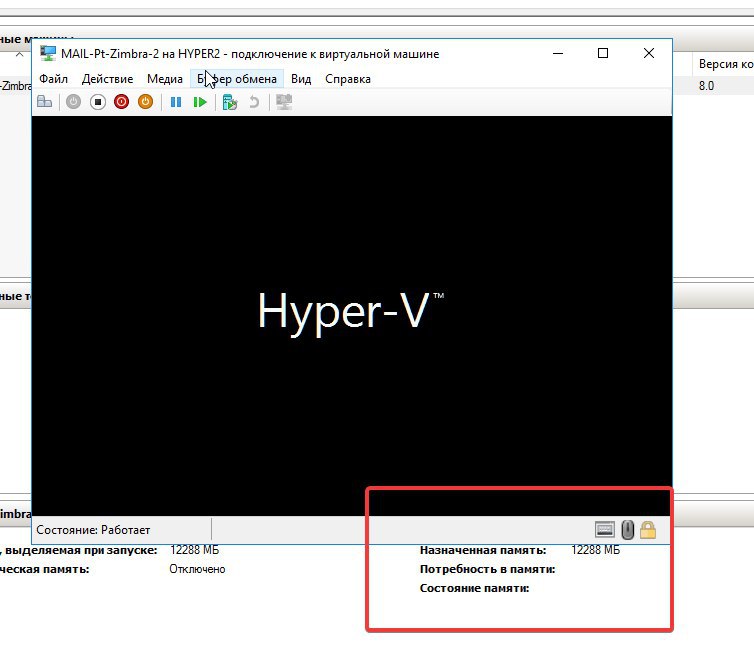The width and height of the screenshot is (754, 646).
Task: Click the 'Состояние: Работает' status text
Action: pos(93,530)
